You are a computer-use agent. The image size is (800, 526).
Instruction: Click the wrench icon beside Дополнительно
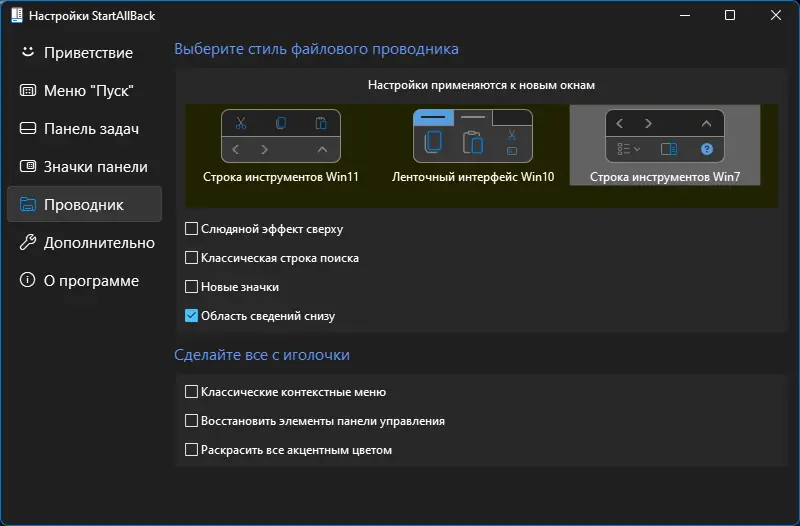pyautogui.click(x=28, y=242)
